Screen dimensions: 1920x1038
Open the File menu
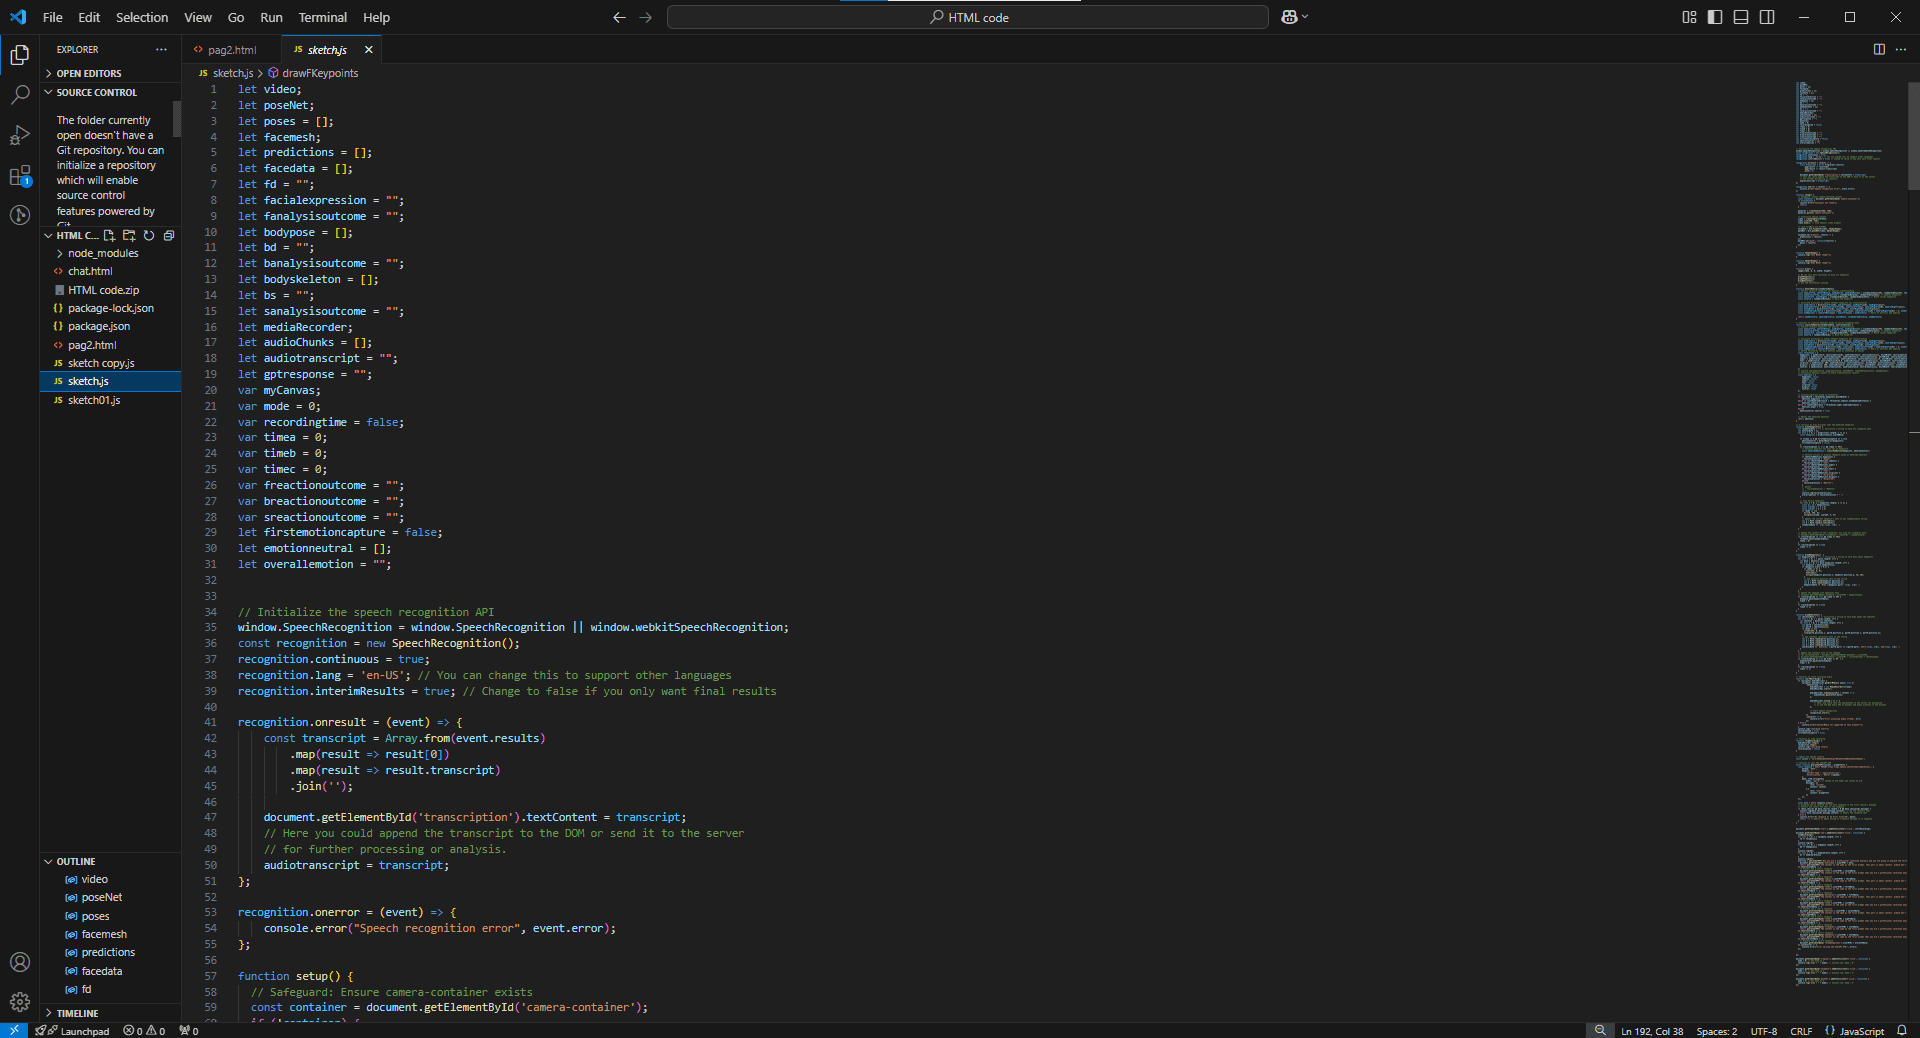coord(53,17)
